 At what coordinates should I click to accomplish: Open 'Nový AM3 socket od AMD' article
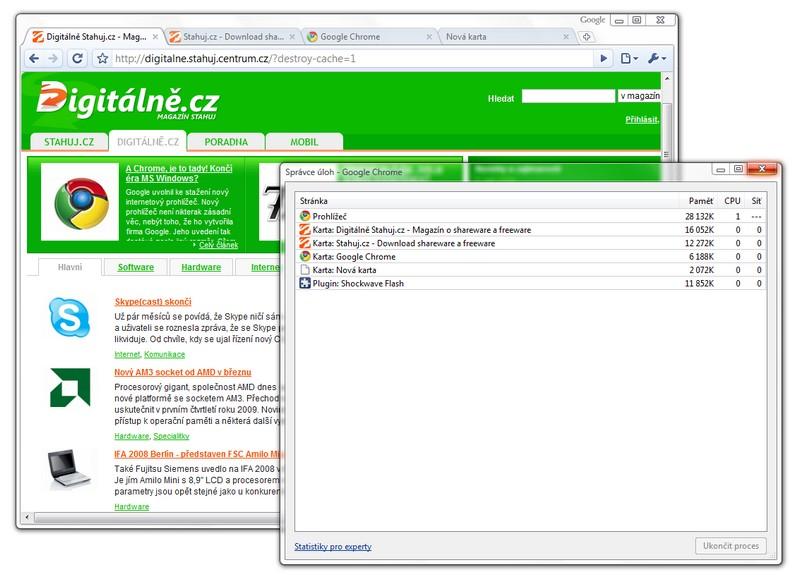183,372
